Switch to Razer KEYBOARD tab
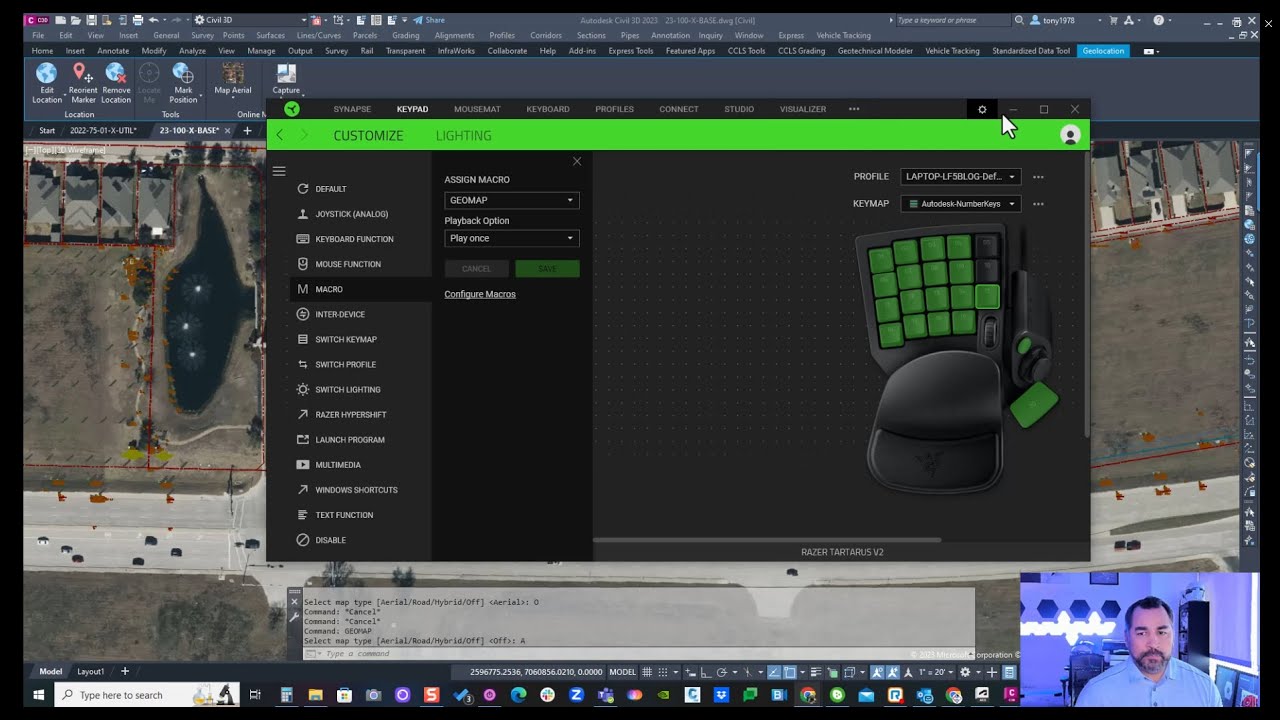The width and height of the screenshot is (1280, 720). click(x=548, y=109)
